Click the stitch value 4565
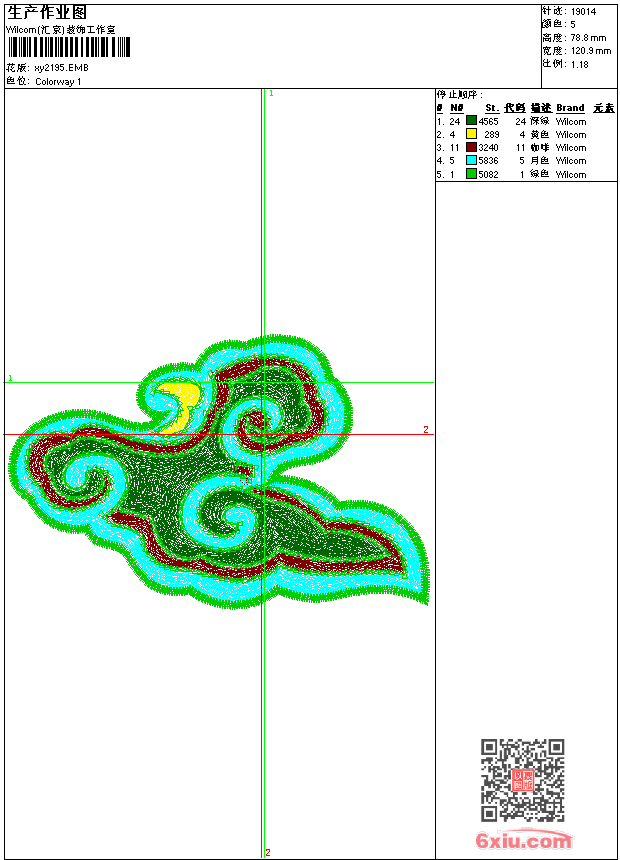Viewport: 620px width, 860px height. (488, 122)
